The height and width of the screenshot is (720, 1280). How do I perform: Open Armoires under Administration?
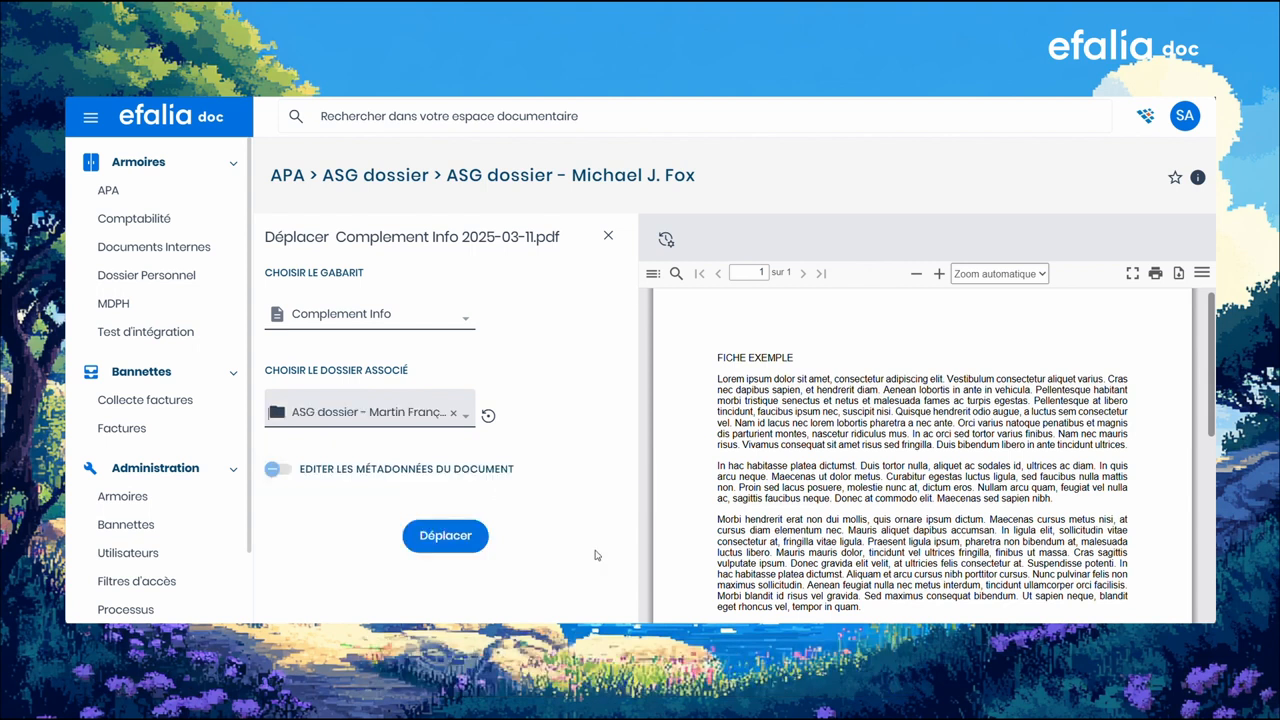point(123,496)
